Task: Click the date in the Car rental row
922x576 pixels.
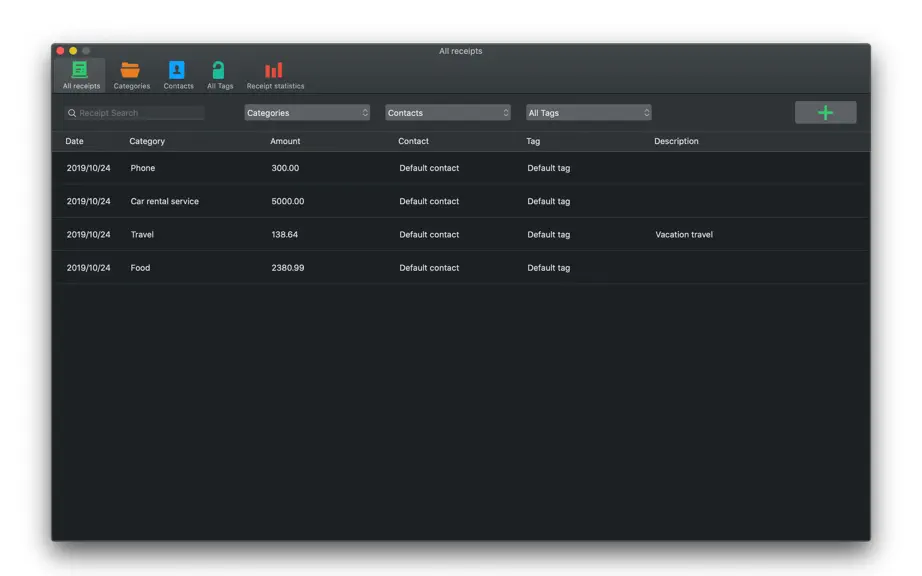Action: pyautogui.click(x=88, y=201)
